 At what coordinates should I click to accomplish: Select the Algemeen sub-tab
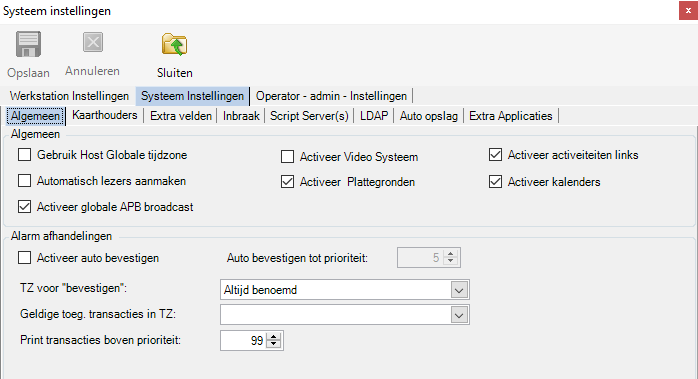pyautogui.click(x=36, y=116)
